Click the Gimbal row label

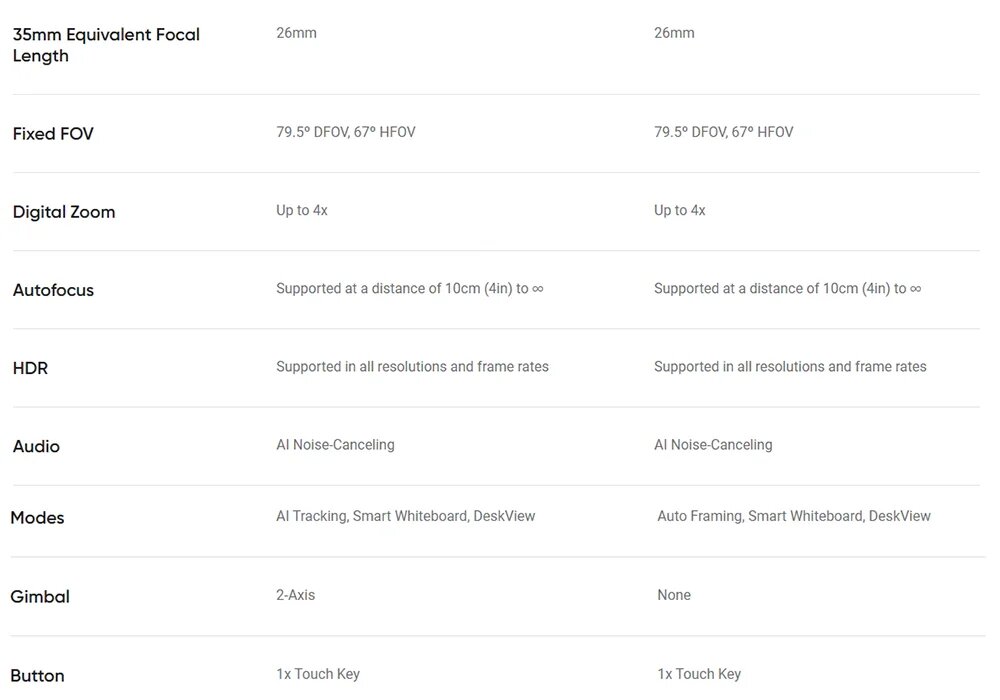tap(40, 597)
